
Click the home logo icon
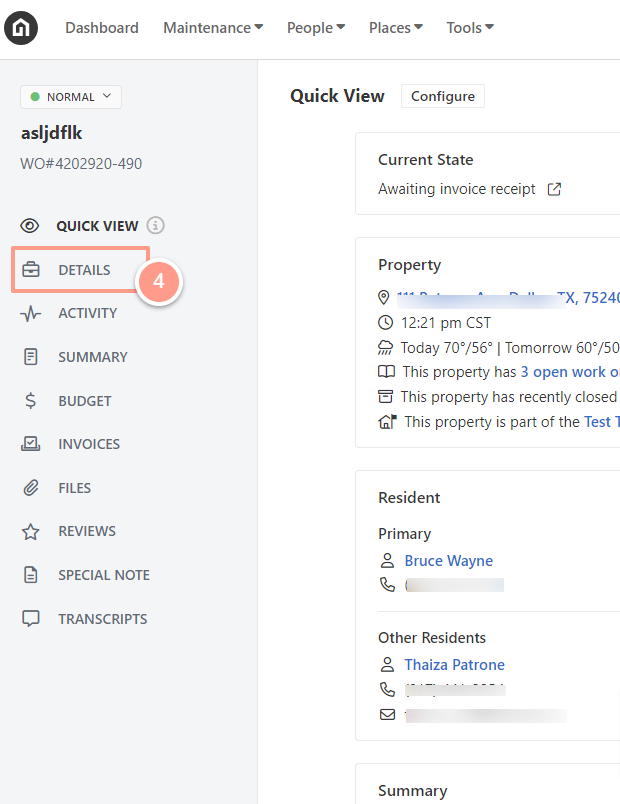tap(21, 28)
